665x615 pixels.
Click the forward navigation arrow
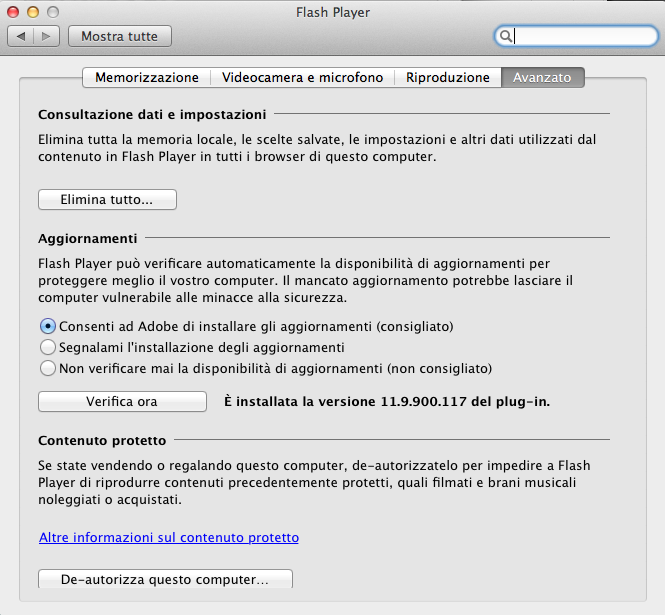pos(47,36)
